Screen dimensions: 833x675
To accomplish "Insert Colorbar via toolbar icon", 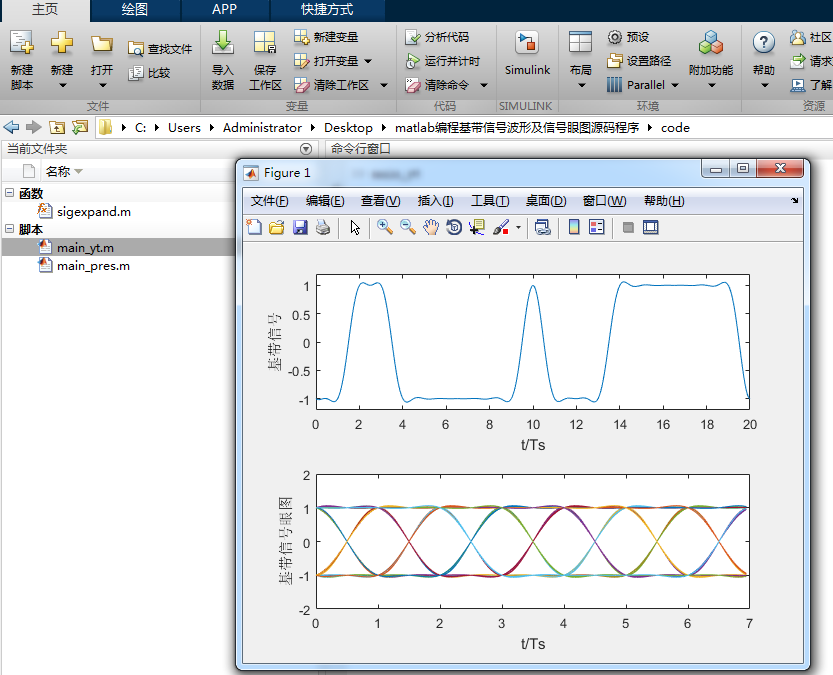I will (574, 227).
